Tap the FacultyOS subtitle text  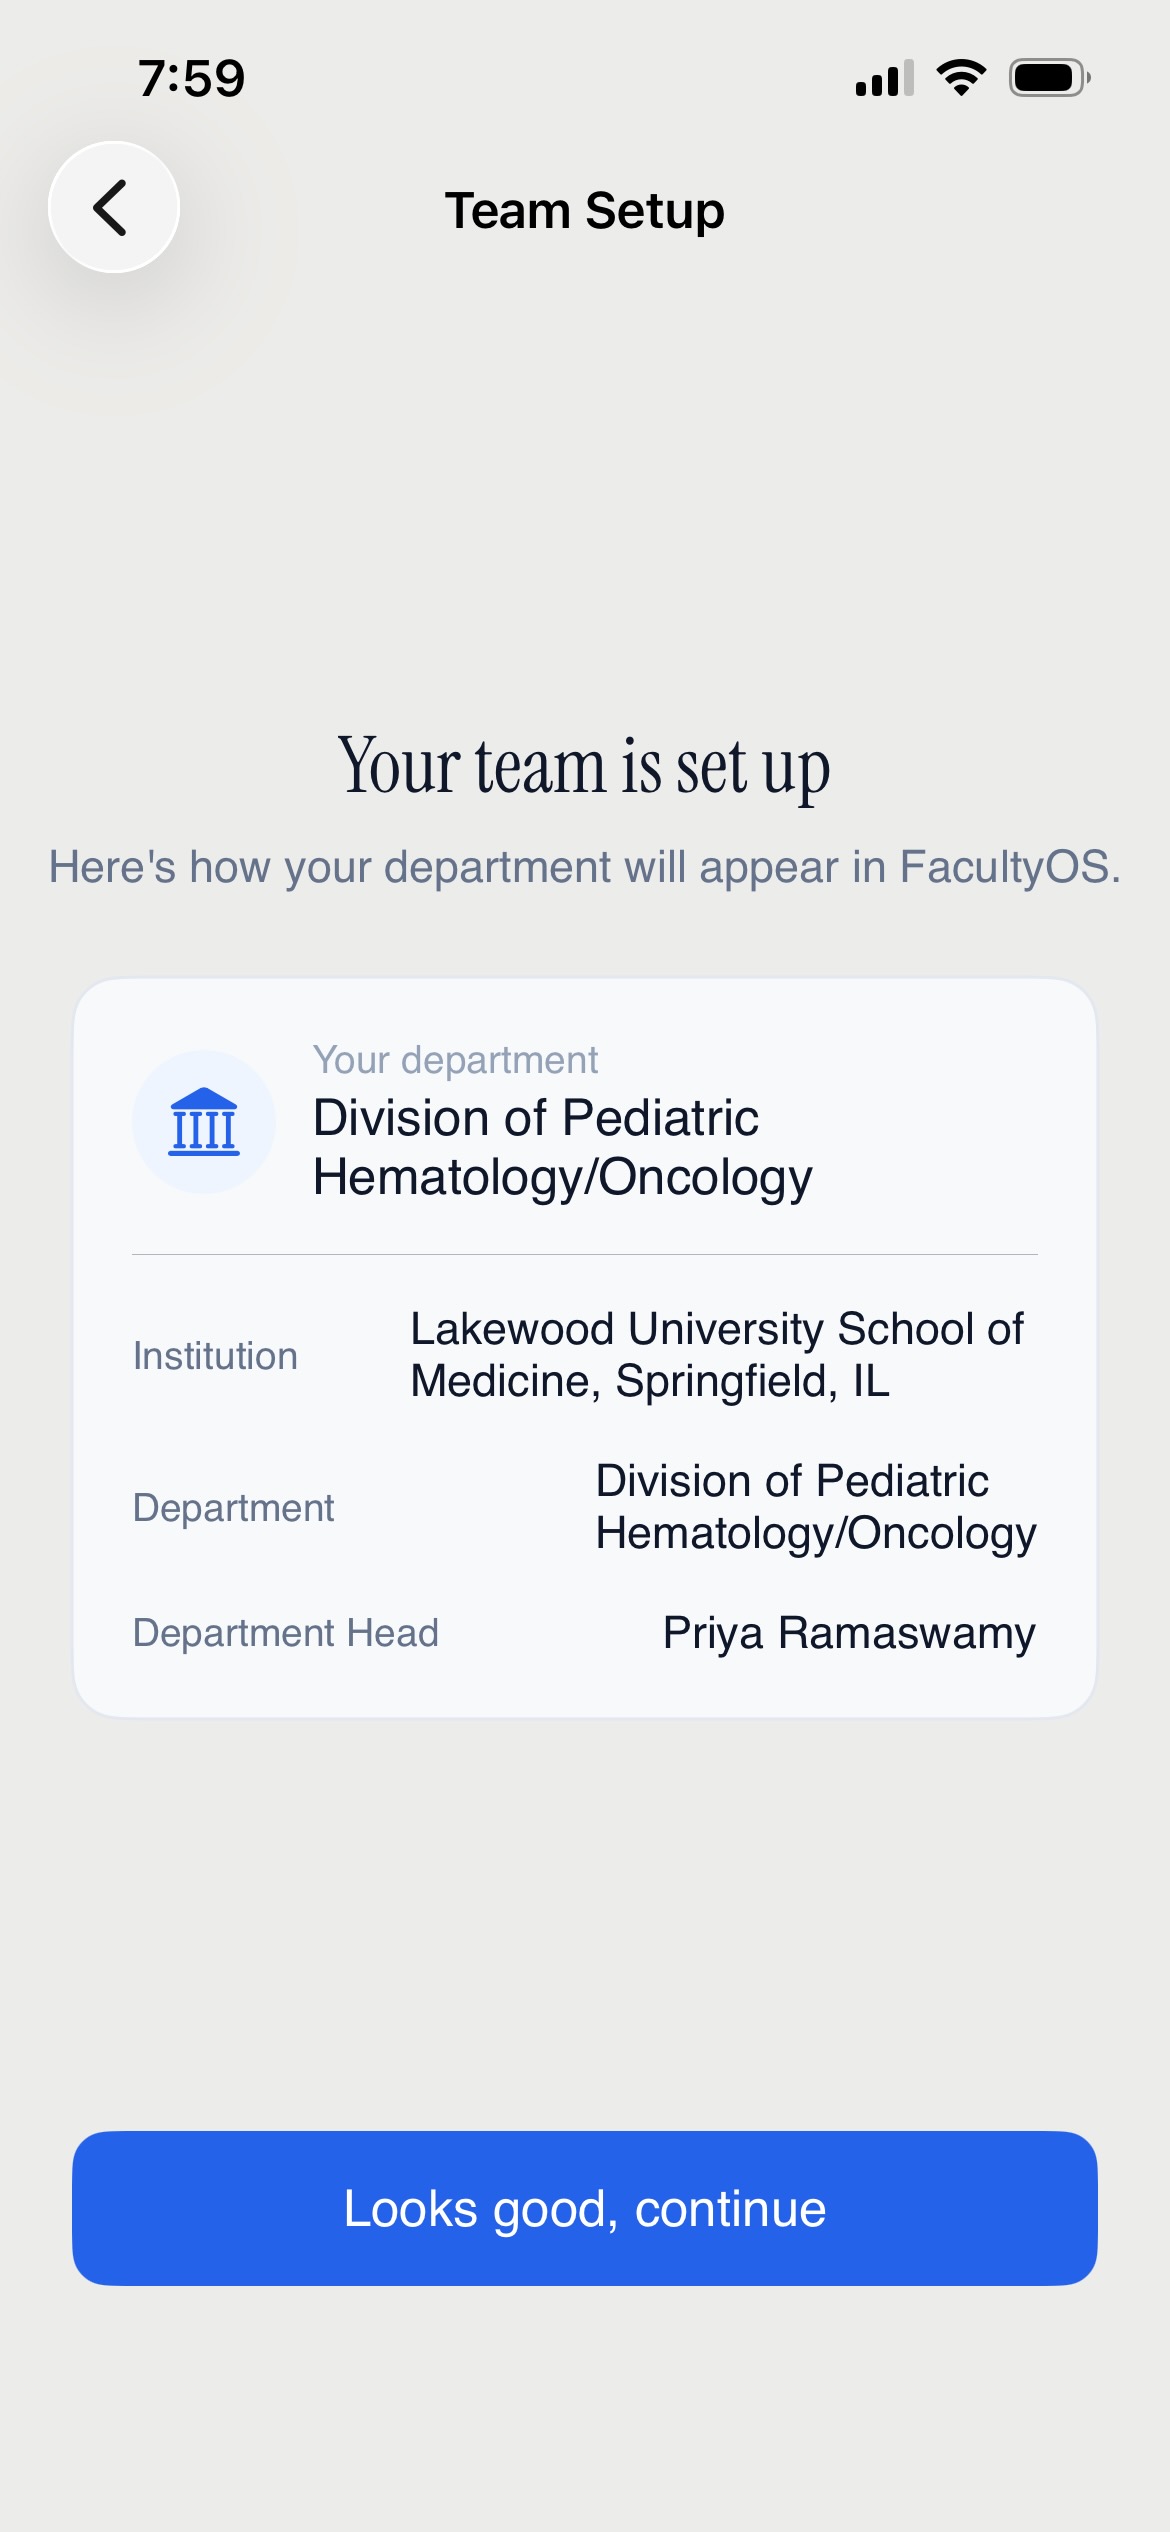click(x=585, y=866)
